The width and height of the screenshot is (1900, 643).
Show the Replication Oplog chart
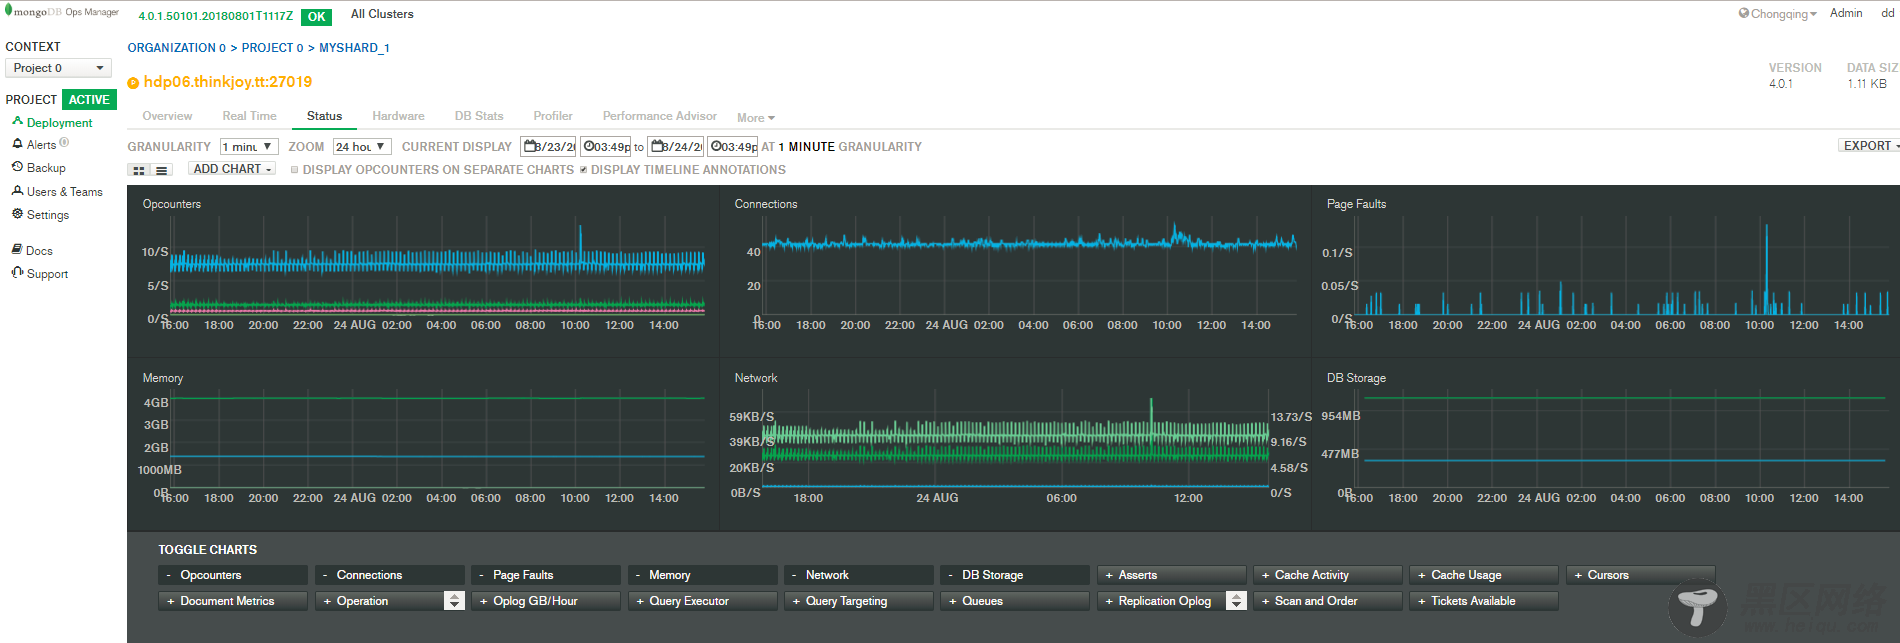pos(1161,601)
